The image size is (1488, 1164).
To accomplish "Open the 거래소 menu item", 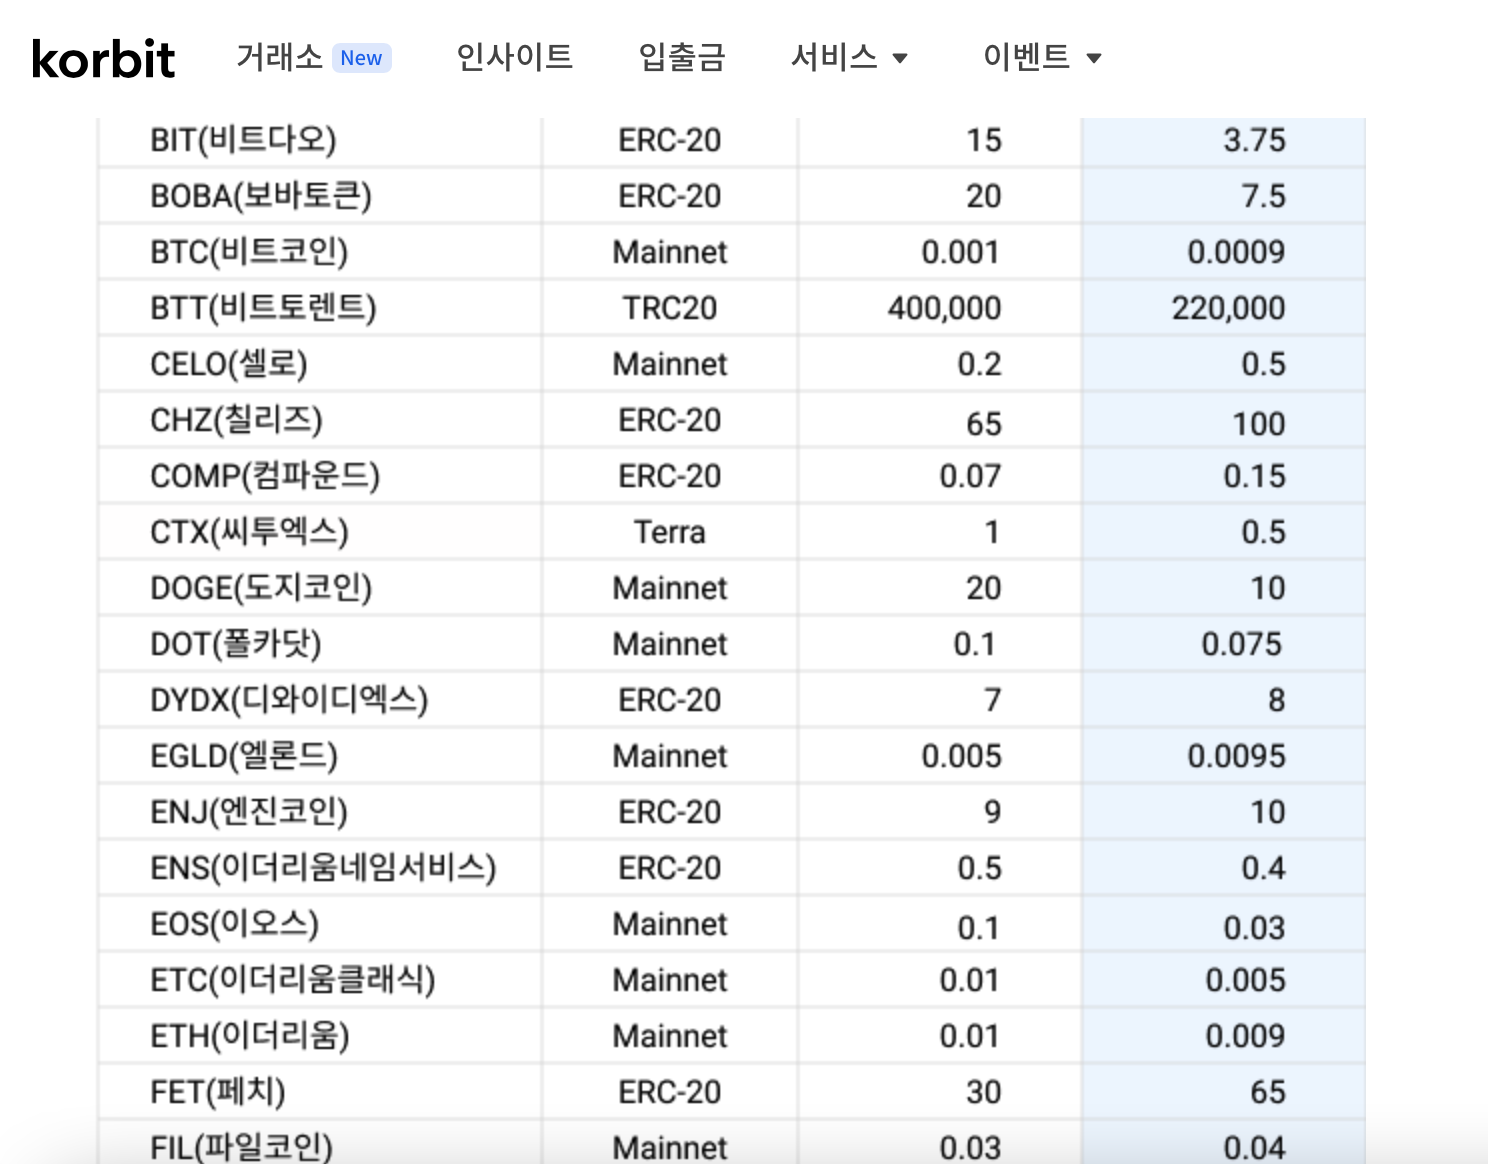I will (x=279, y=57).
